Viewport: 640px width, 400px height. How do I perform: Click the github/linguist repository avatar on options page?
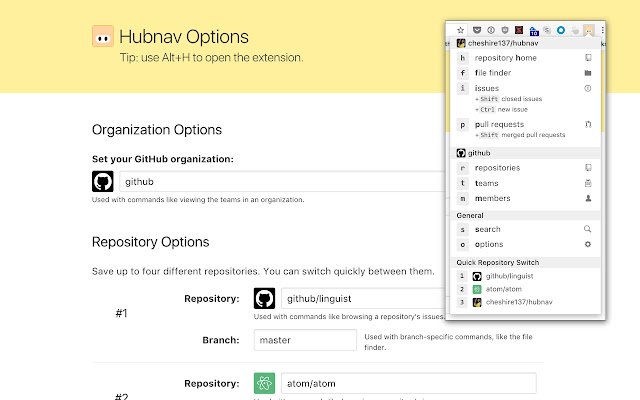click(x=264, y=298)
